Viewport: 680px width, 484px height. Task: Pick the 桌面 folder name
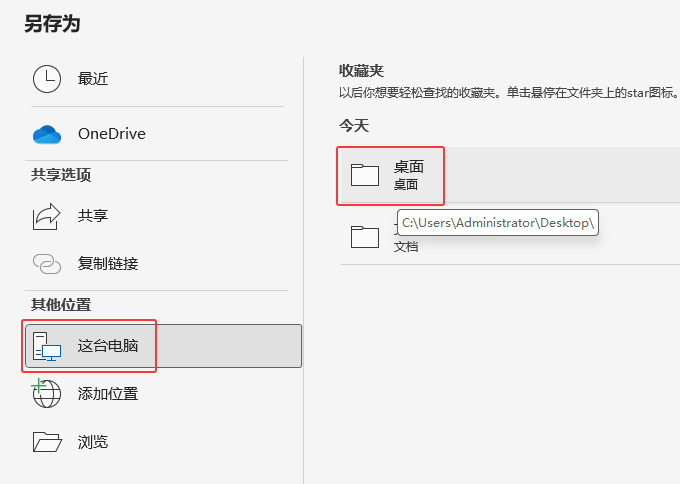click(x=408, y=167)
